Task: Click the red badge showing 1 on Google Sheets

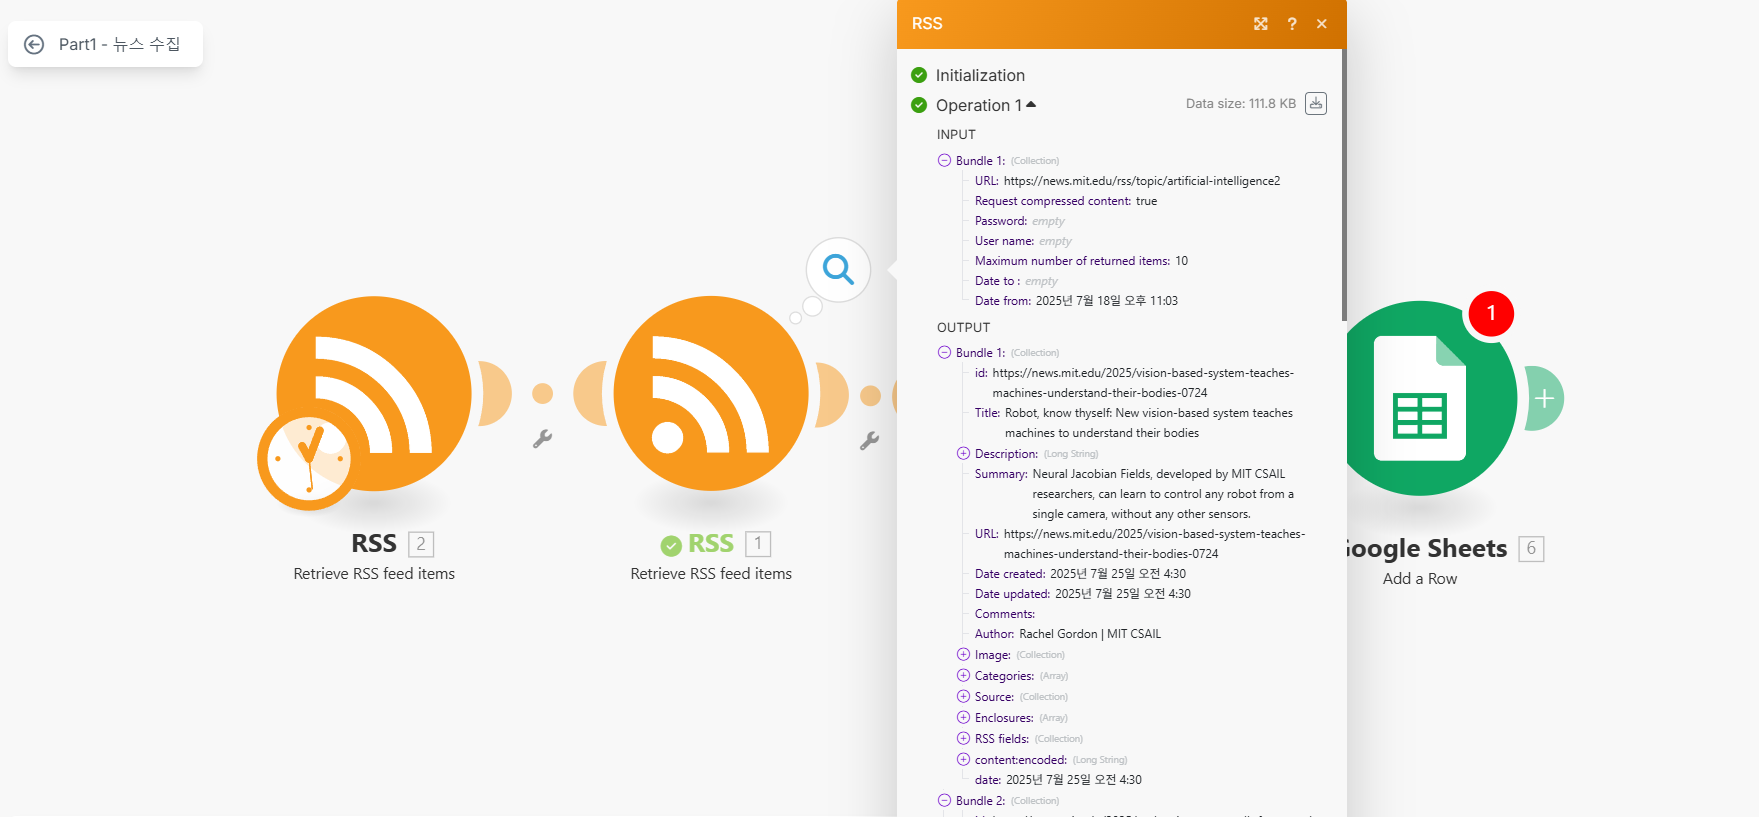Action: coord(1491,313)
